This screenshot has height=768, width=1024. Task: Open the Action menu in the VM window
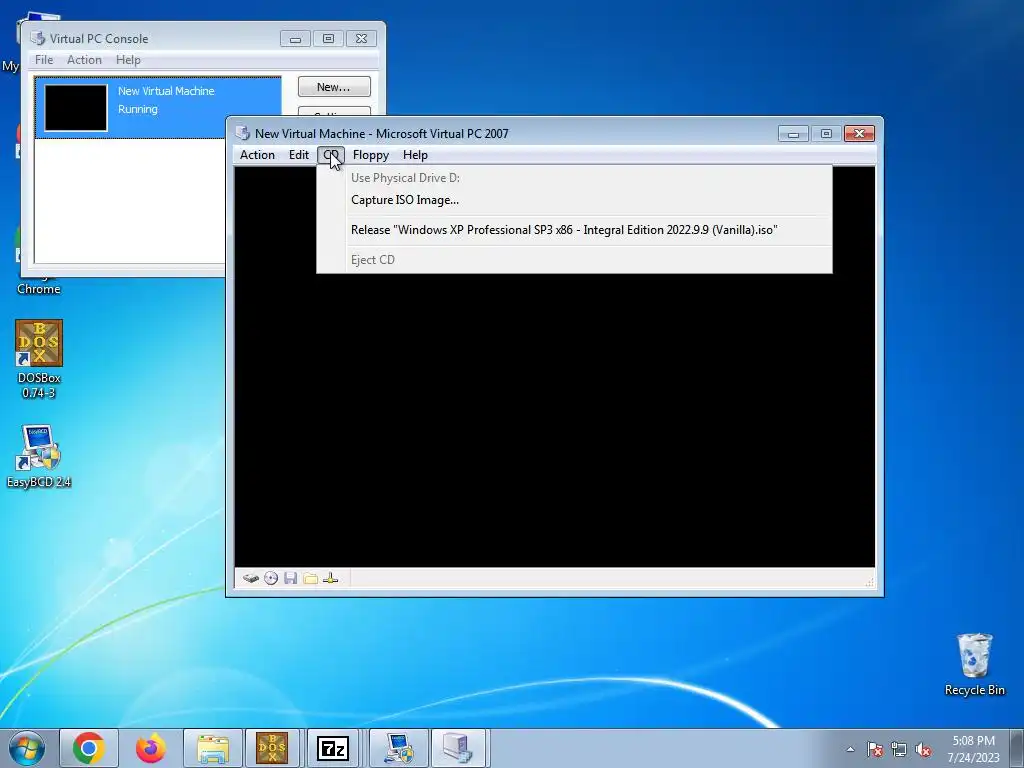(257, 155)
